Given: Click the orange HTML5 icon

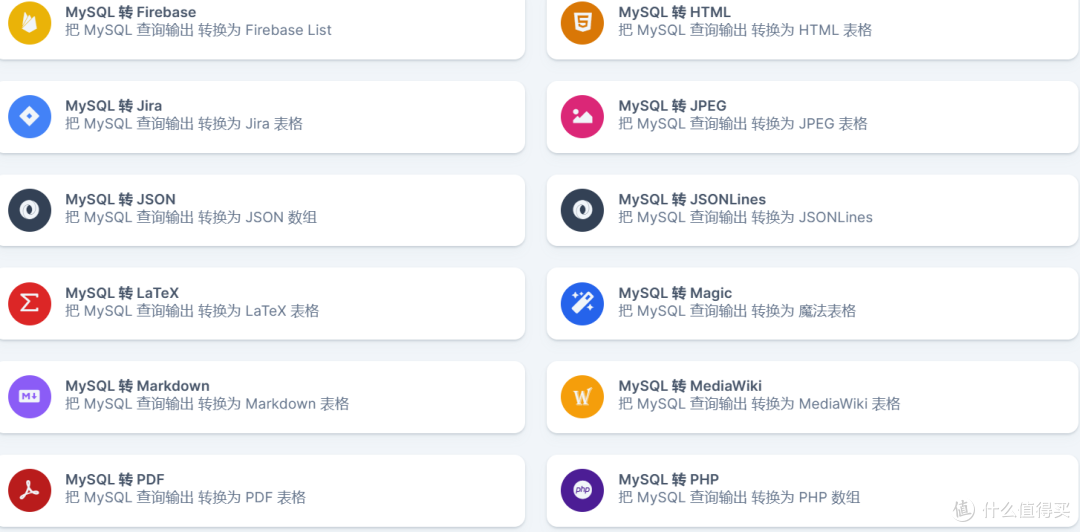Looking at the screenshot, I should pyautogui.click(x=582, y=23).
